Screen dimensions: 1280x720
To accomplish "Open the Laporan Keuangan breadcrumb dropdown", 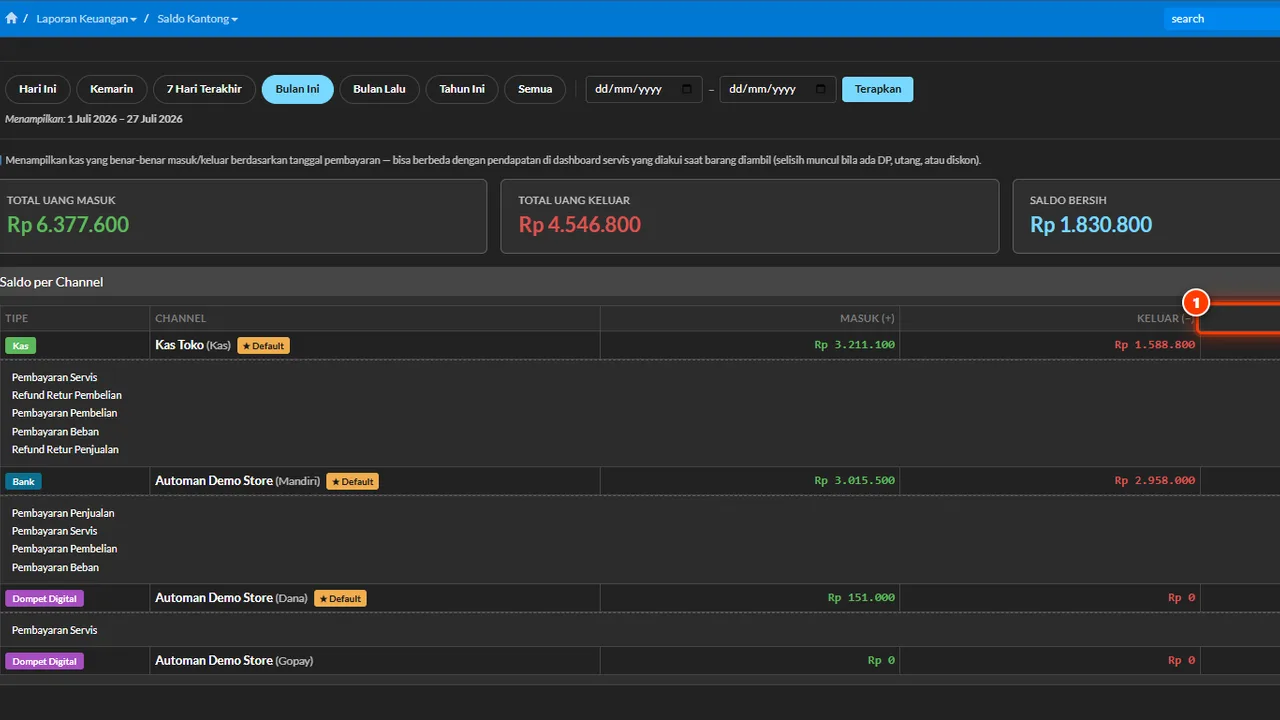I will tap(86, 19).
